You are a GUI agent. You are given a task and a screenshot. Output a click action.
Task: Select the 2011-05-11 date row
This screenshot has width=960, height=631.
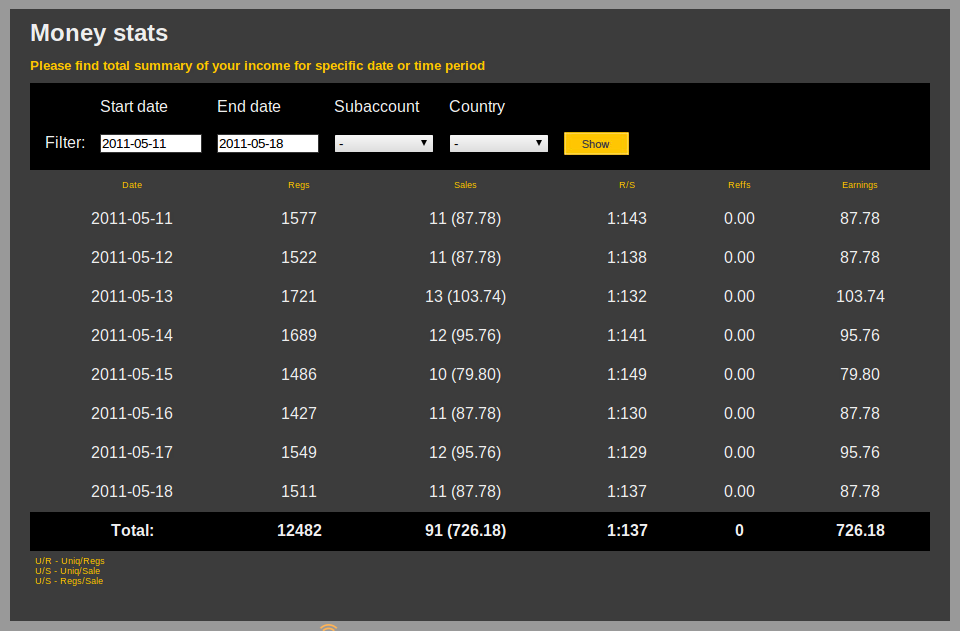tap(132, 218)
